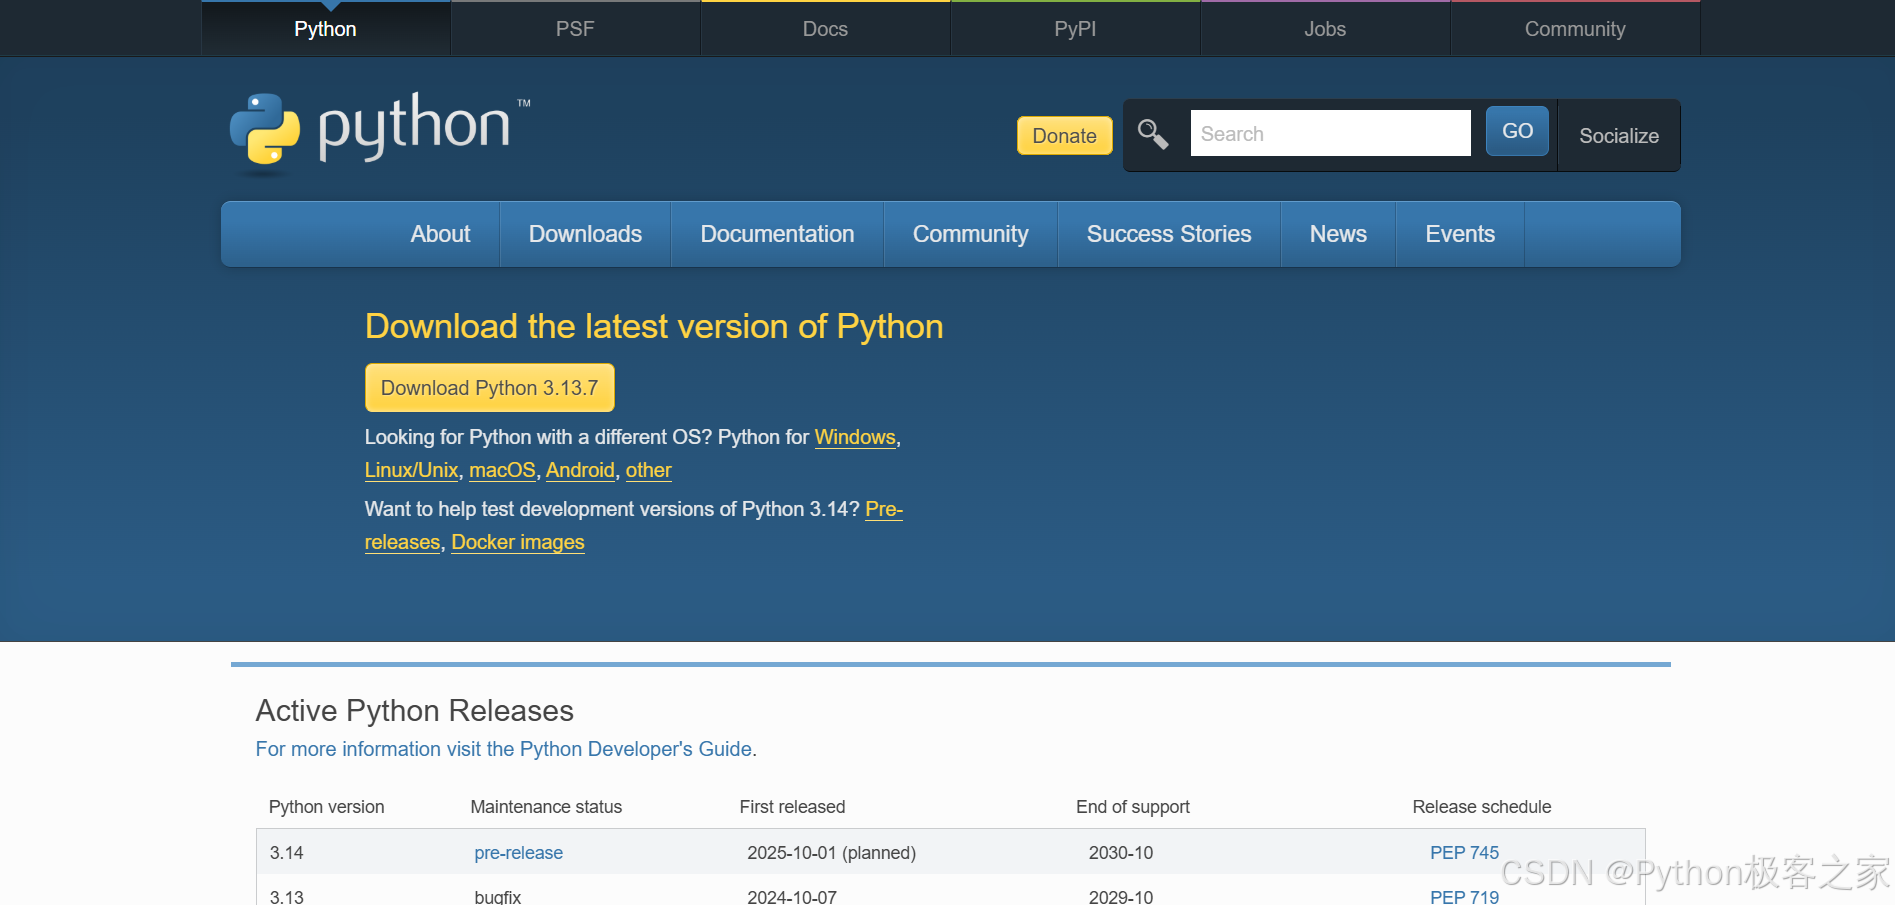Click the 3.13 version cell
Viewport: 1895px width, 905px height.
point(286,896)
